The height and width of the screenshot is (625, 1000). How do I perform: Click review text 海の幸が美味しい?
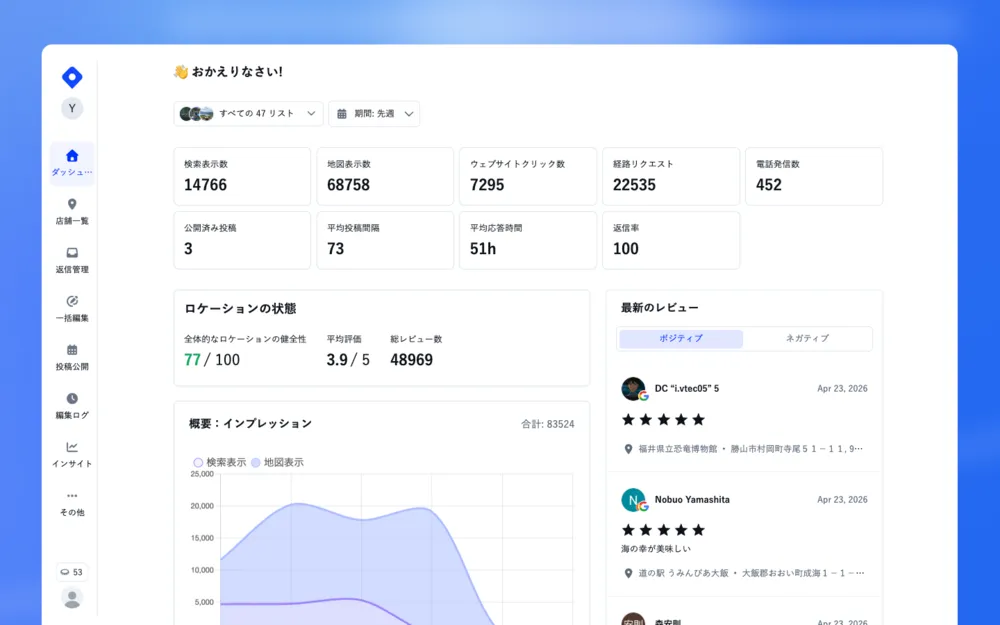coord(656,548)
